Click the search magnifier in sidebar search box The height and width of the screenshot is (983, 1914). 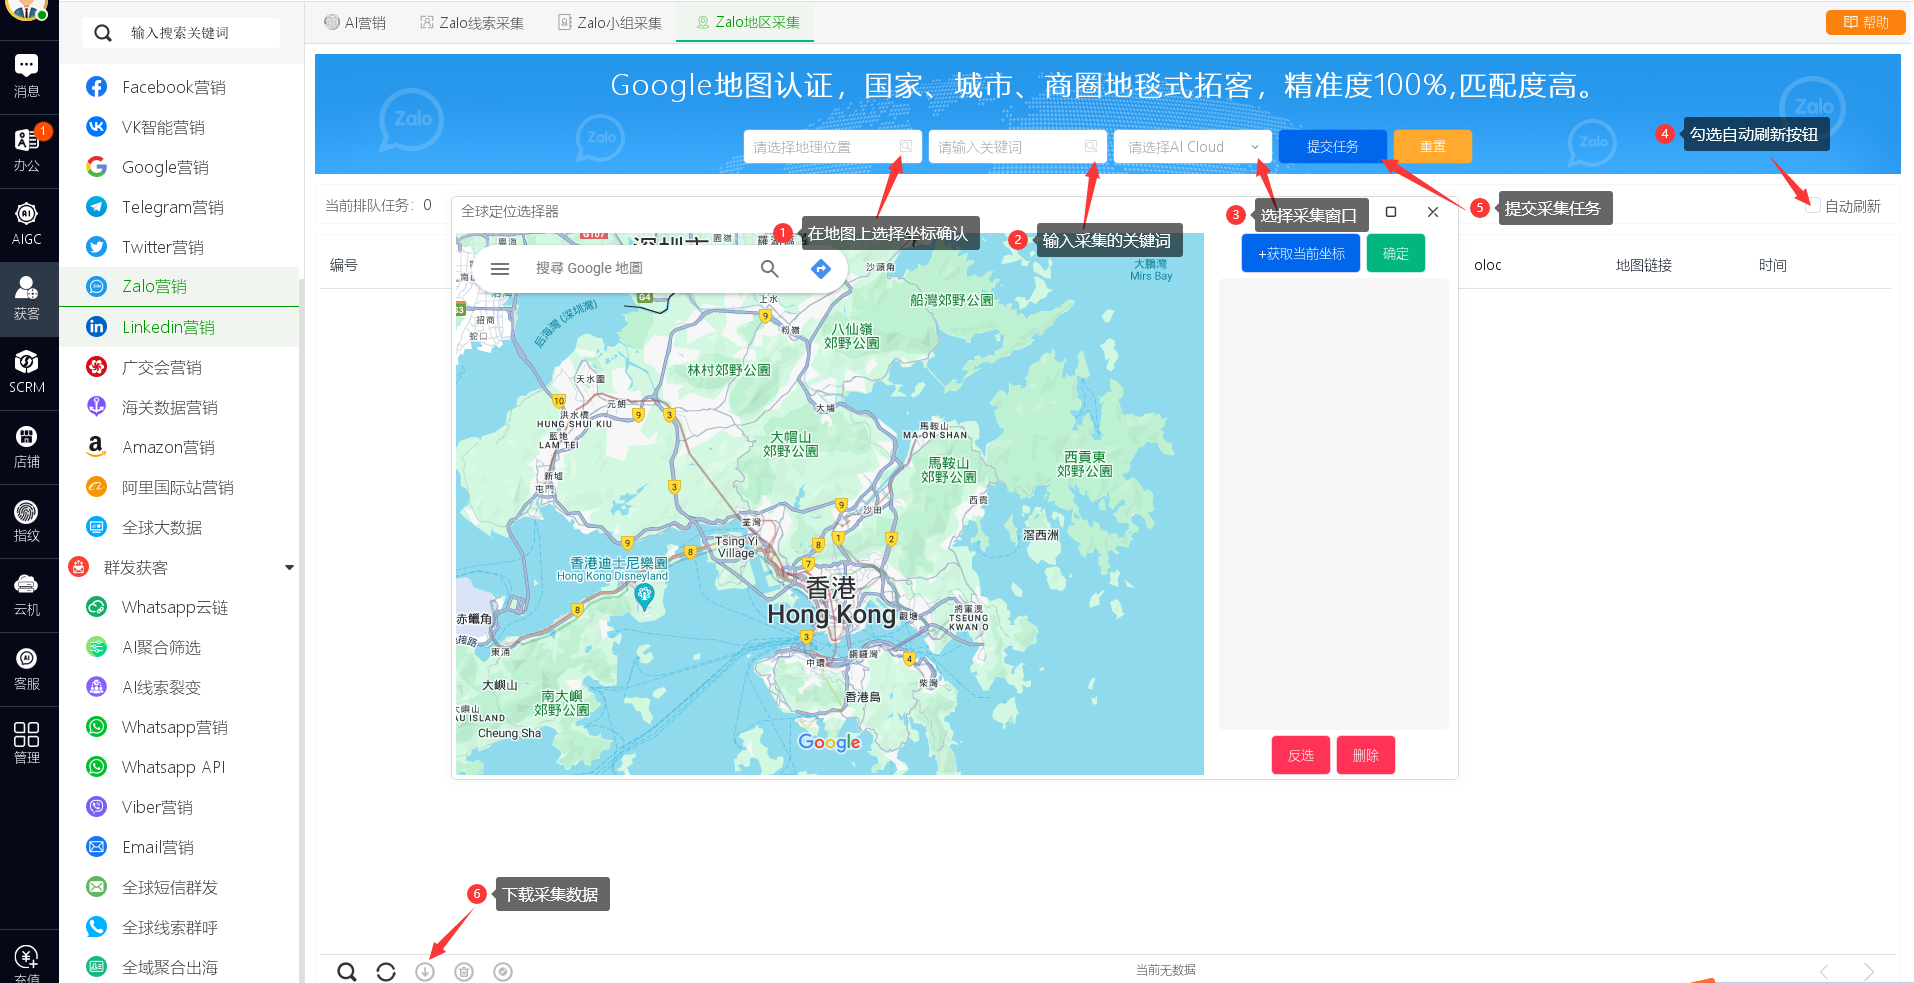click(x=103, y=33)
